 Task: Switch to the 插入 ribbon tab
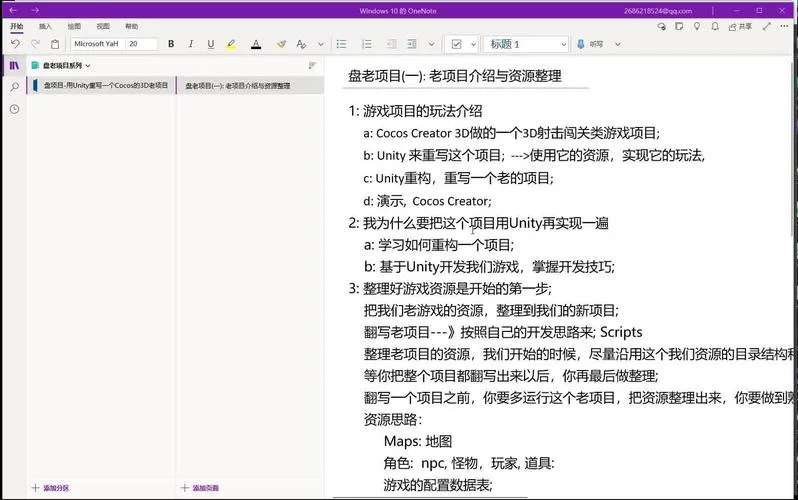45,26
